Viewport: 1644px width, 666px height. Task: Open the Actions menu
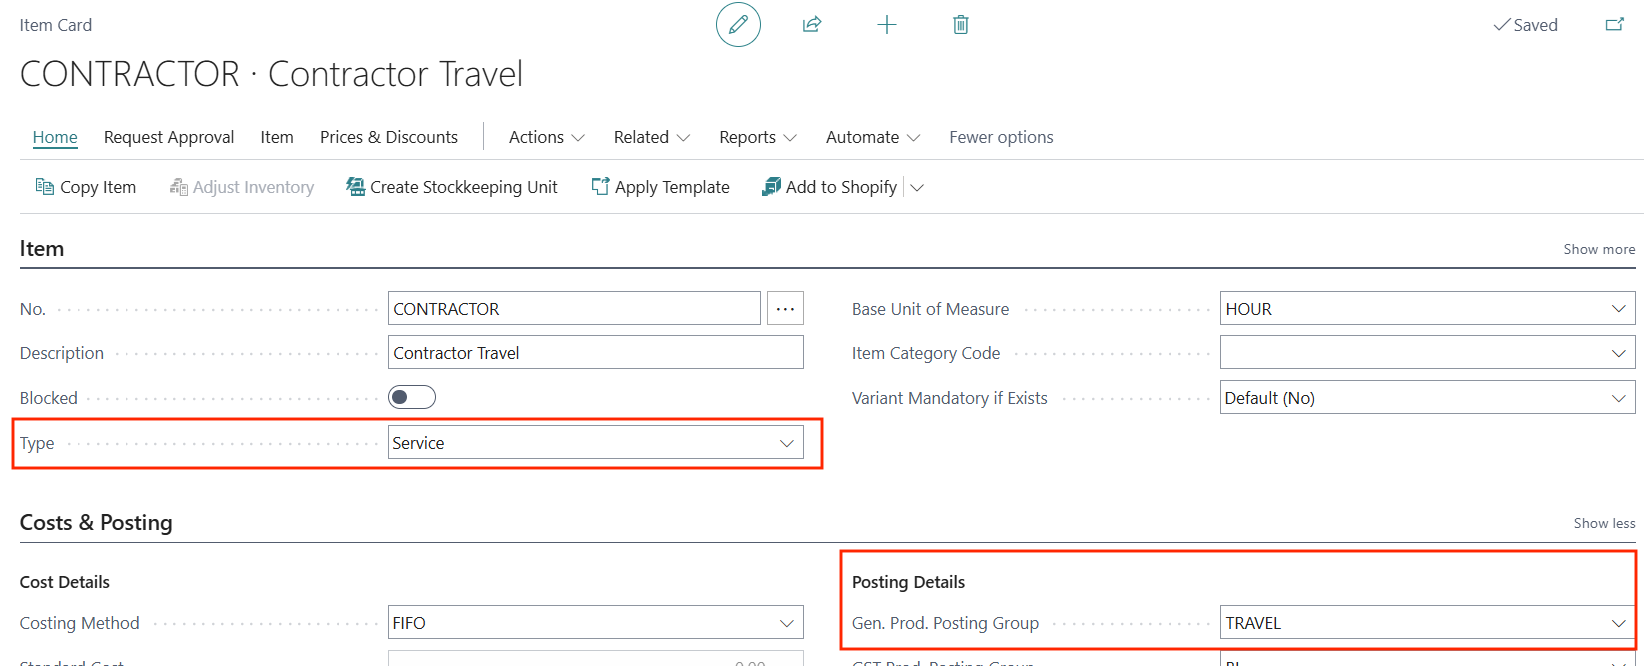click(x=546, y=137)
